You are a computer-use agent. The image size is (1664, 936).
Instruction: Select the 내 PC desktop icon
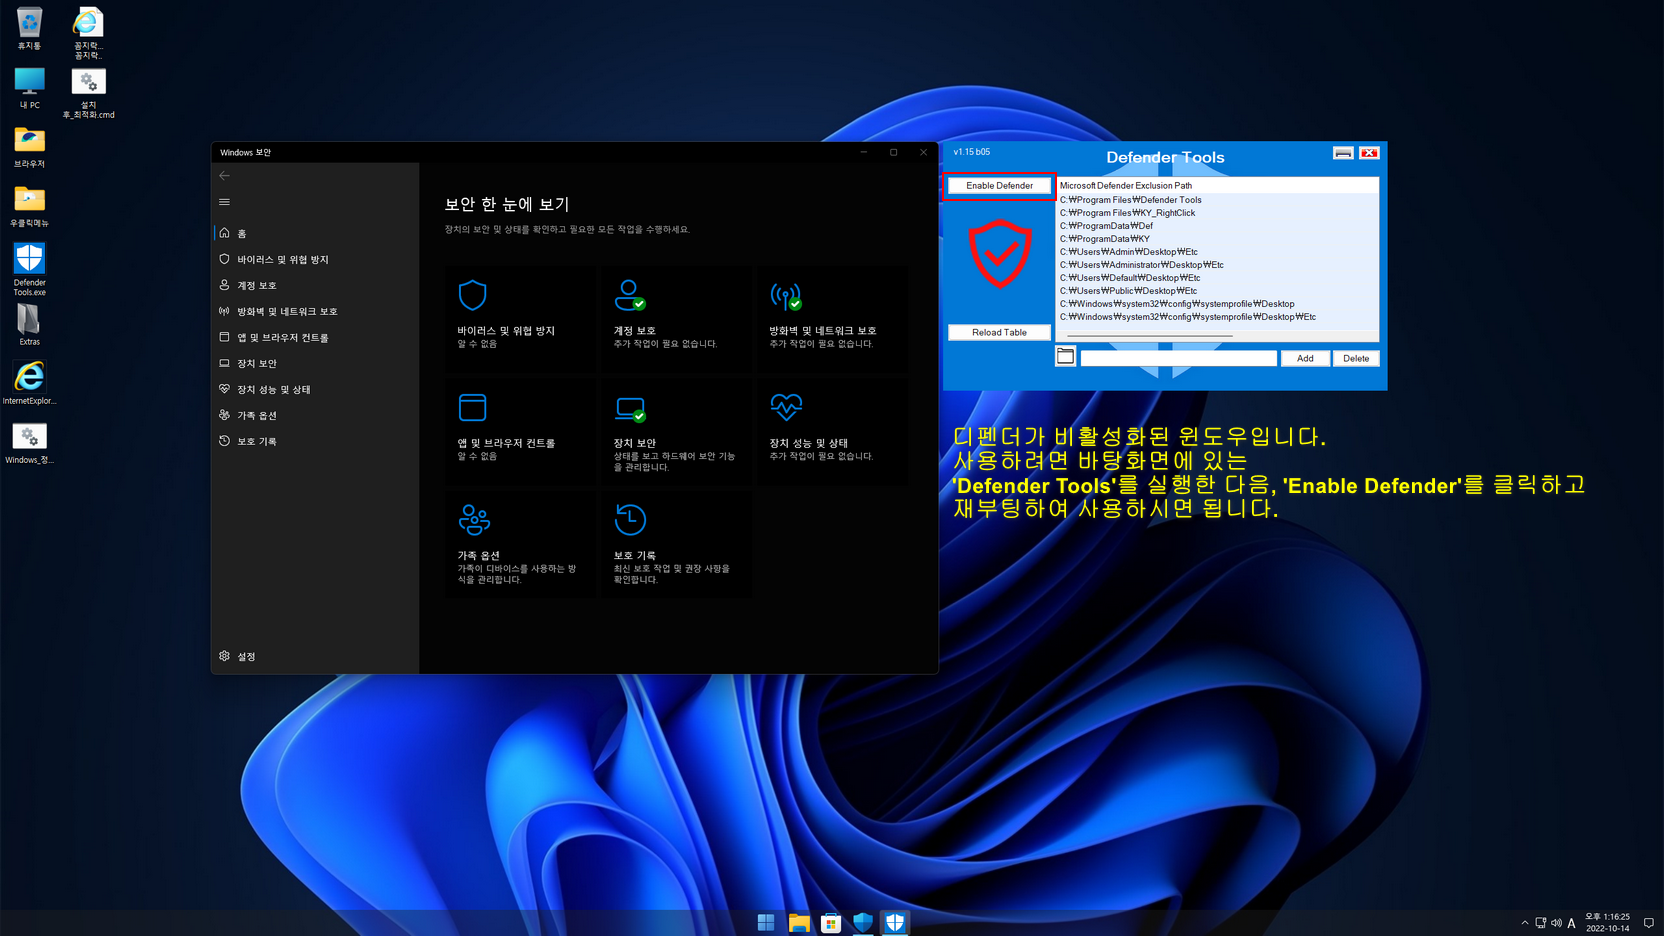29,88
